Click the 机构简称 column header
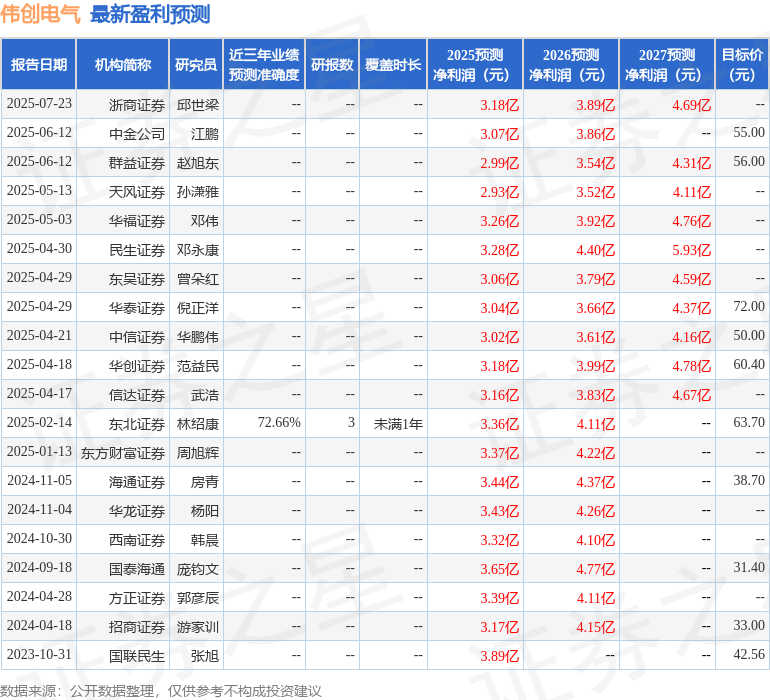 click(x=123, y=65)
